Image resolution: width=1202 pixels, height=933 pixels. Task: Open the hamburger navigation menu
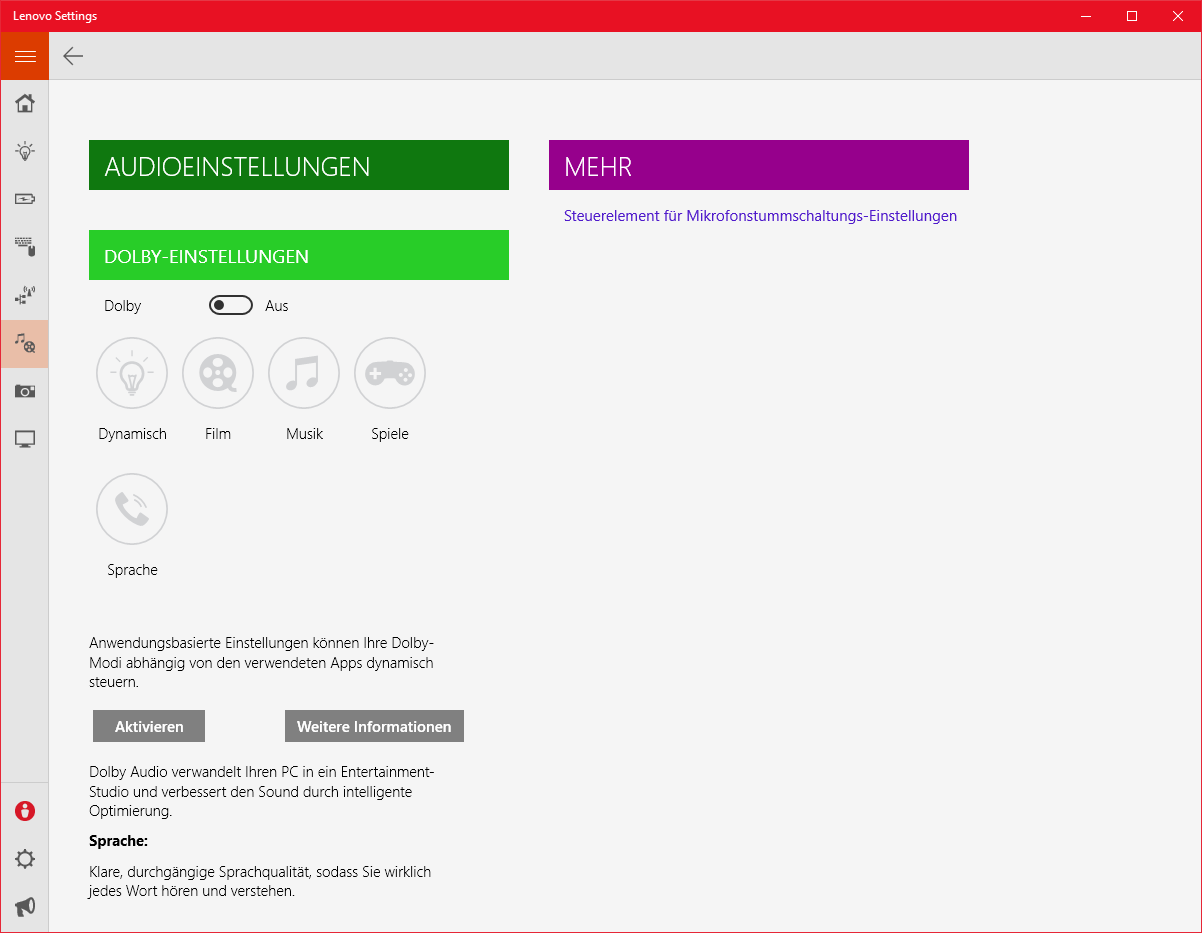point(25,56)
